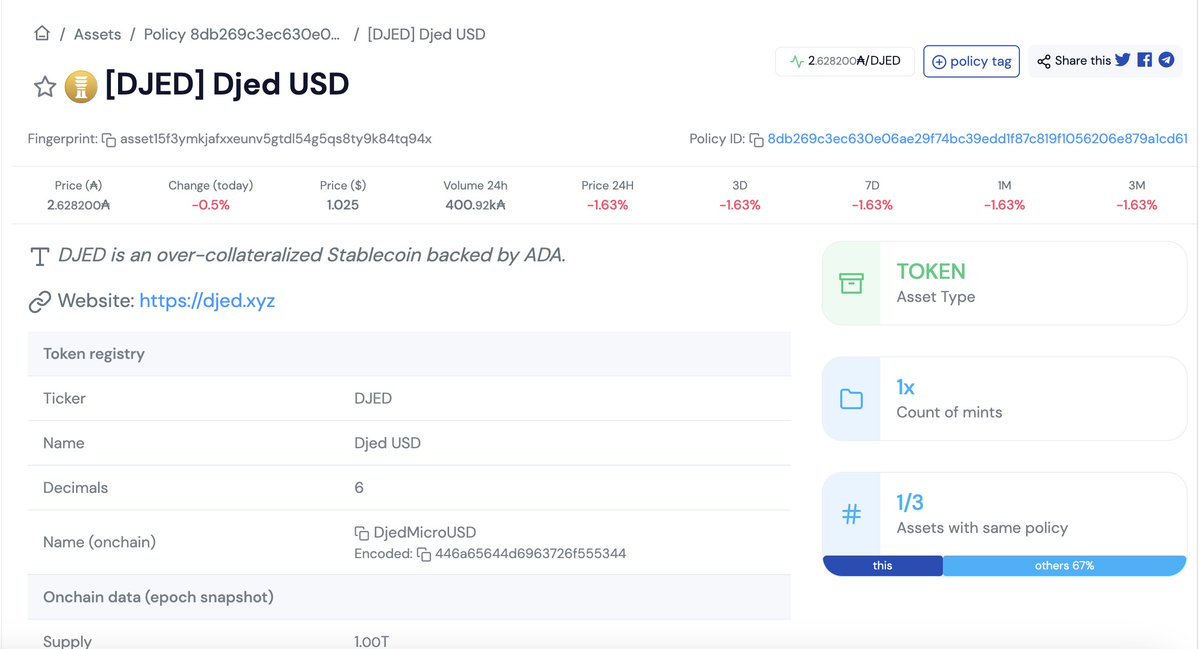Image resolution: width=1199 pixels, height=649 pixels.
Task: Favorite DJED with the star icon
Action: [x=45, y=86]
